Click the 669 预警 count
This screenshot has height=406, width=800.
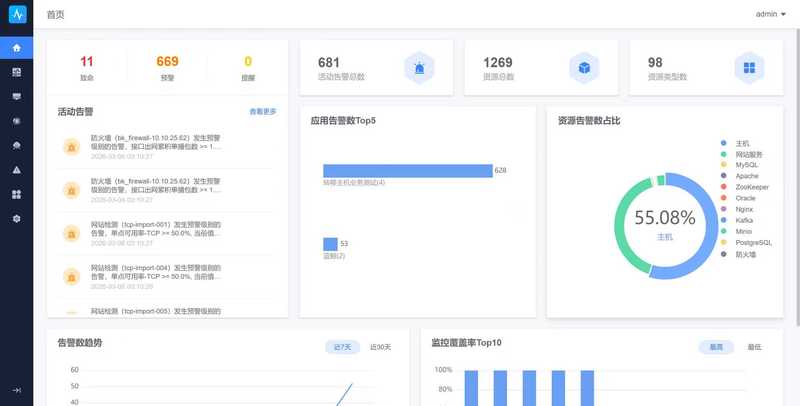click(x=167, y=67)
